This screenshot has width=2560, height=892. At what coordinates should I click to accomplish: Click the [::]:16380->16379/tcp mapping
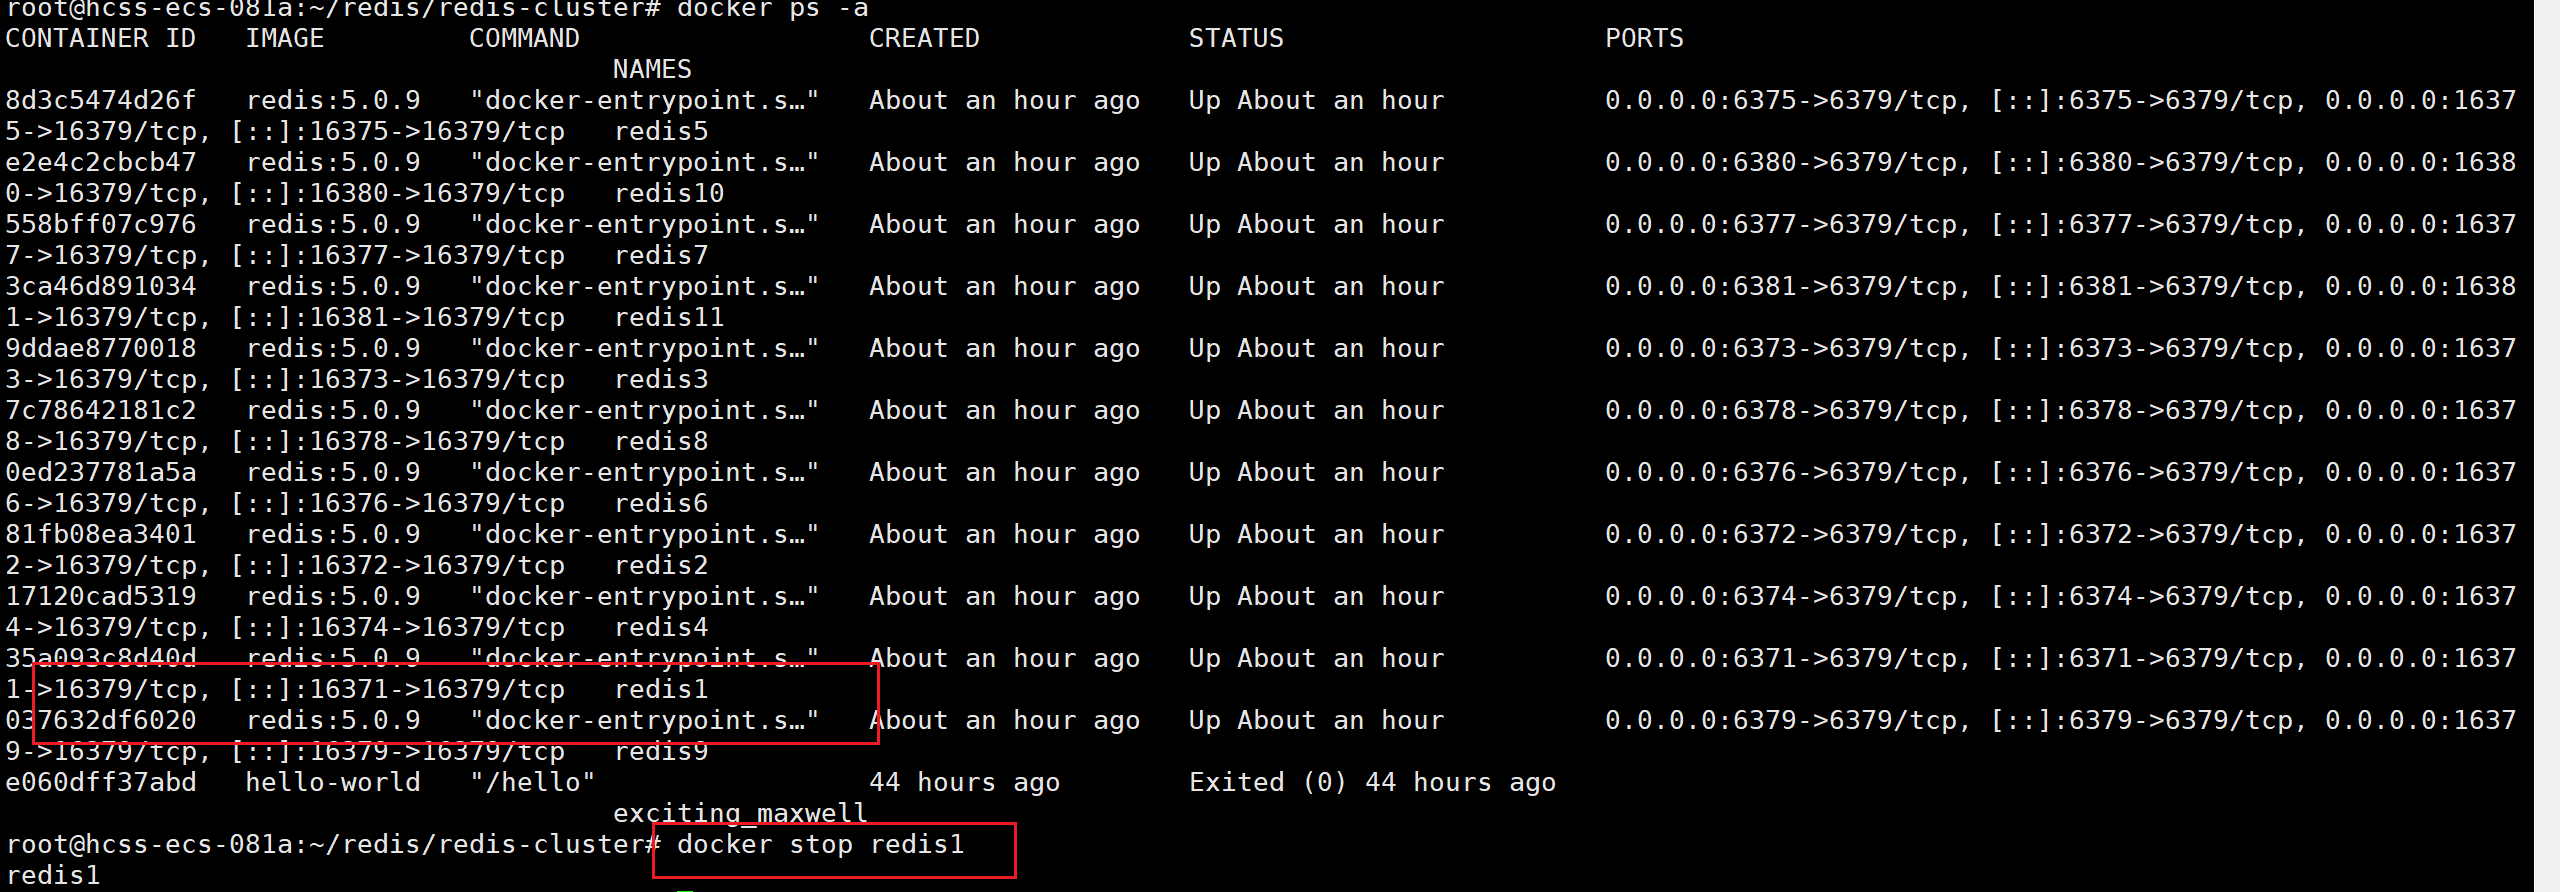coord(398,194)
